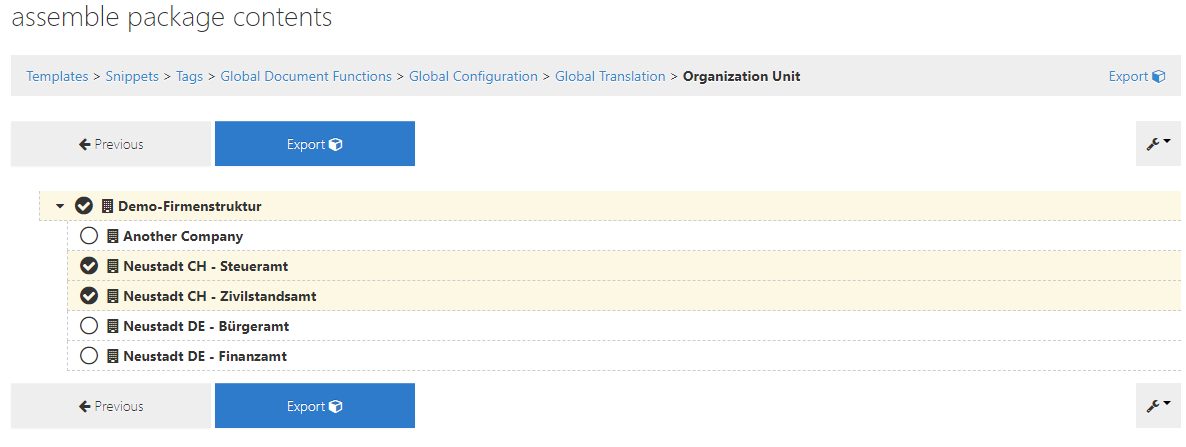Go back with the bottom Previous button

110,405
